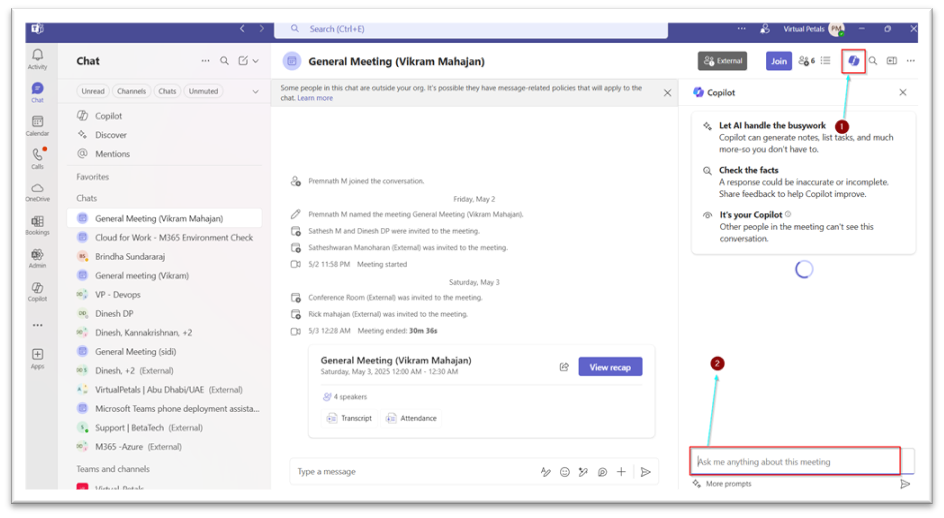
Task: Share the meeting recap card
Action: click(x=564, y=367)
